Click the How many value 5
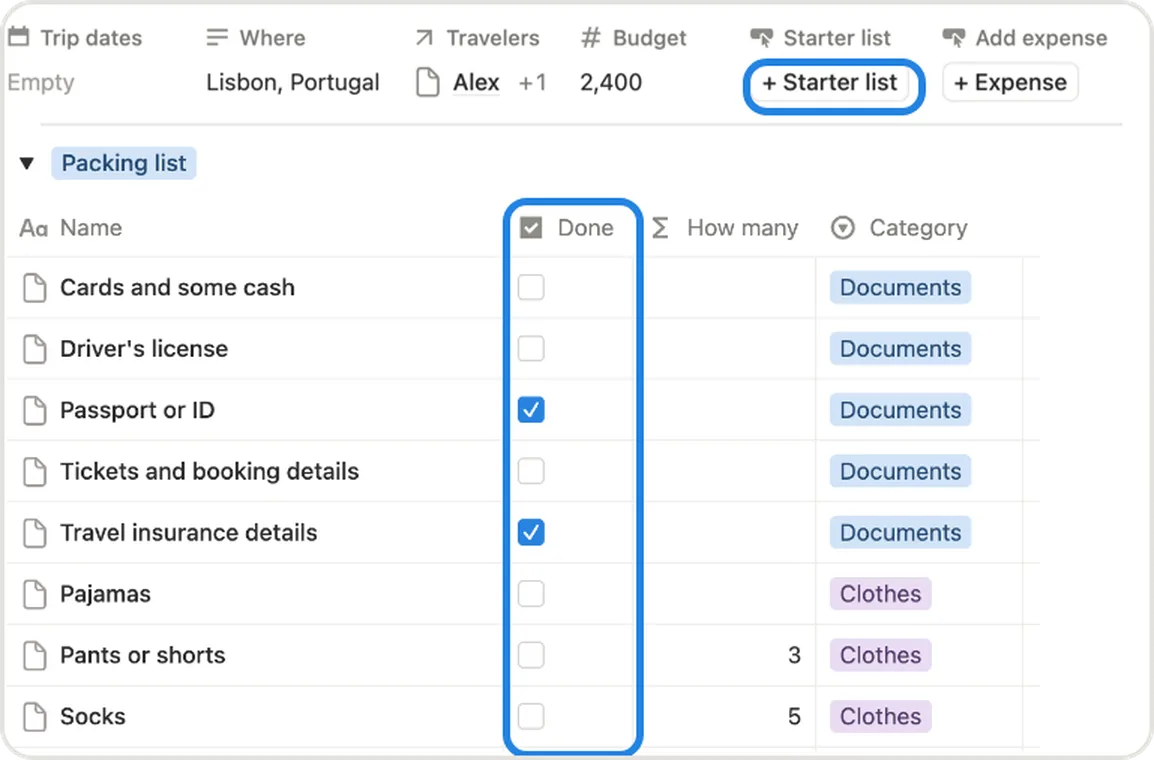This screenshot has height=760, width=1154. [794, 717]
